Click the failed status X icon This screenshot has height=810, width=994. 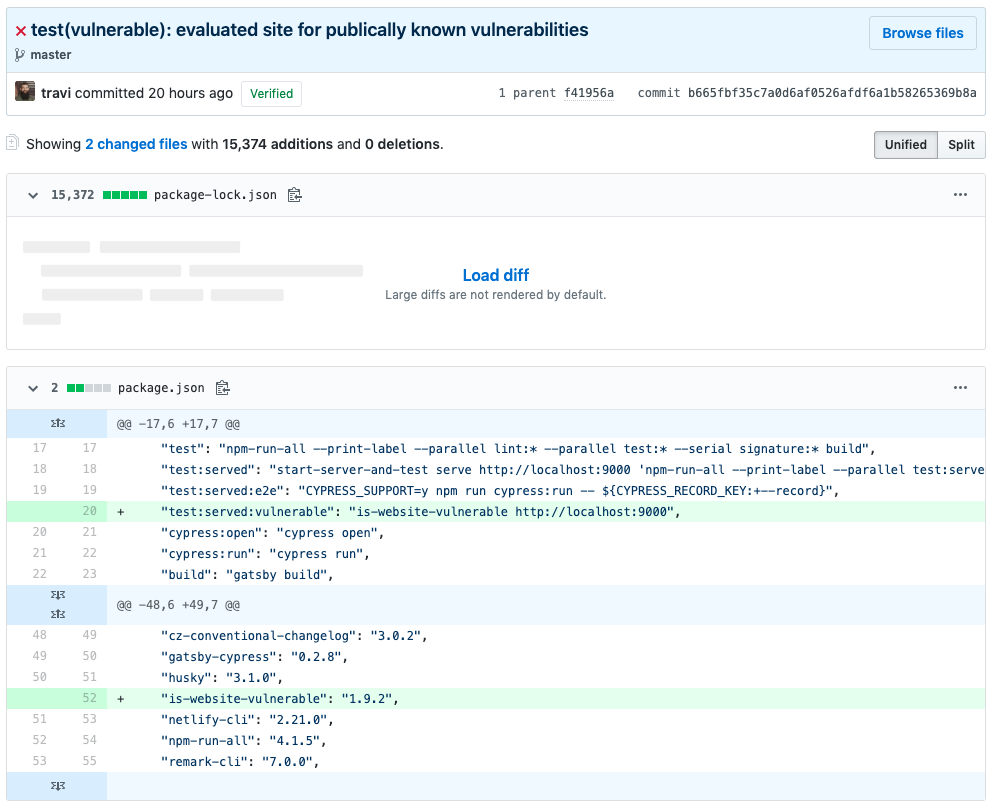(21, 30)
